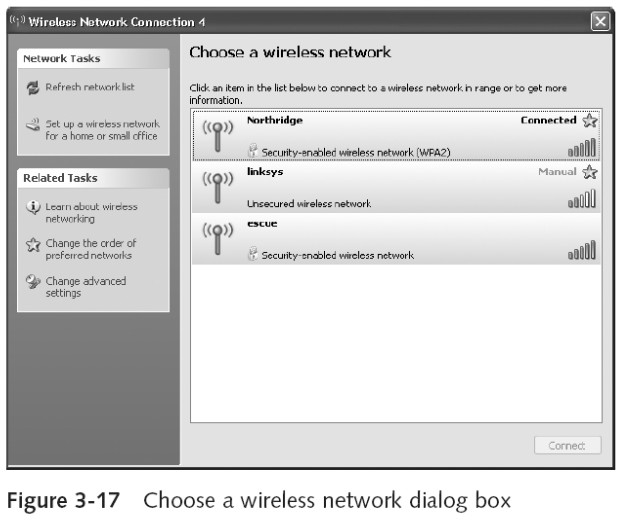Click the Change advanced settings icon
The width and height of the screenshot is (622, 520).
(x=33, y=282)
